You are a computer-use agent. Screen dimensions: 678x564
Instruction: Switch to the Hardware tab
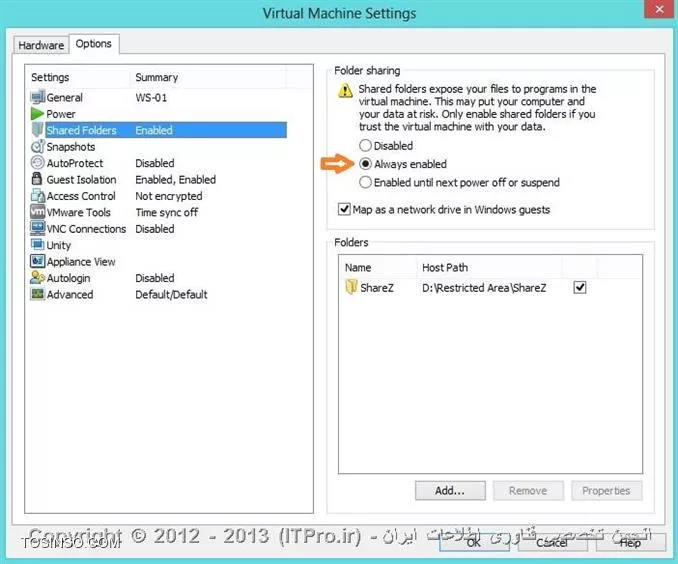(x=41, y=45)
